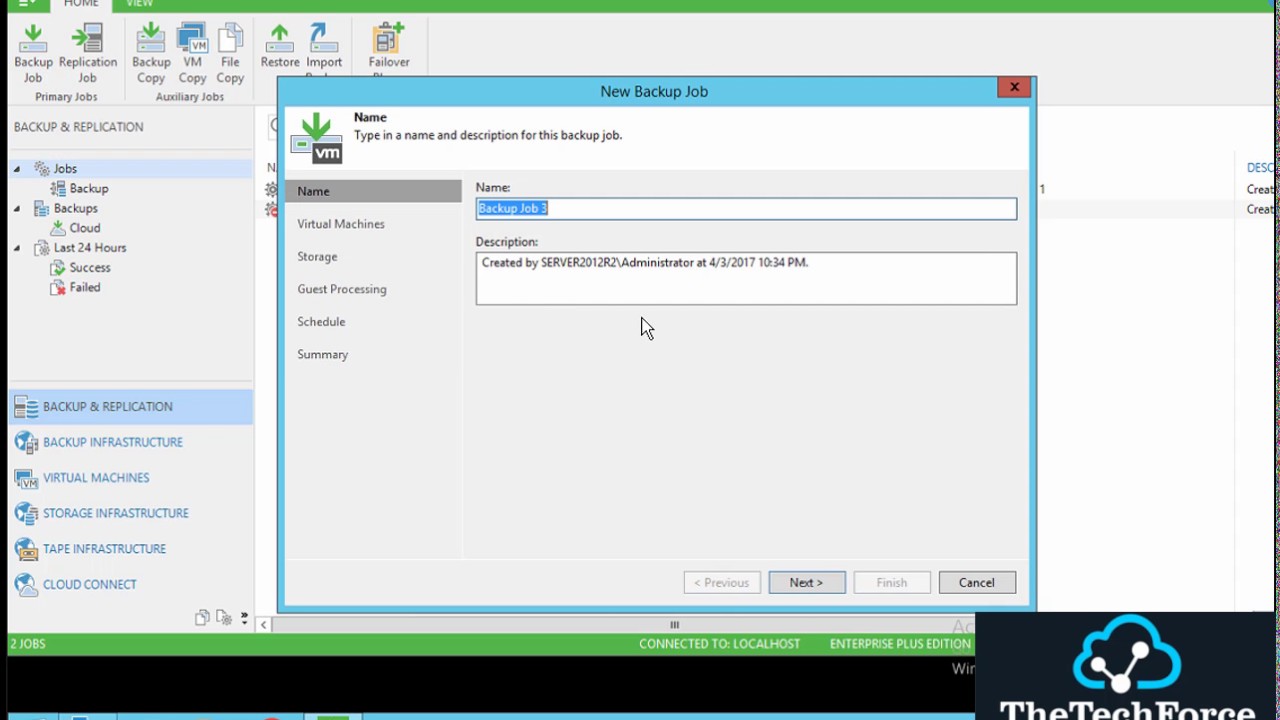The height and width of the screenshot is (720, 1280).
Task: Click the job Name input field
Action: [x=746, y=208]
